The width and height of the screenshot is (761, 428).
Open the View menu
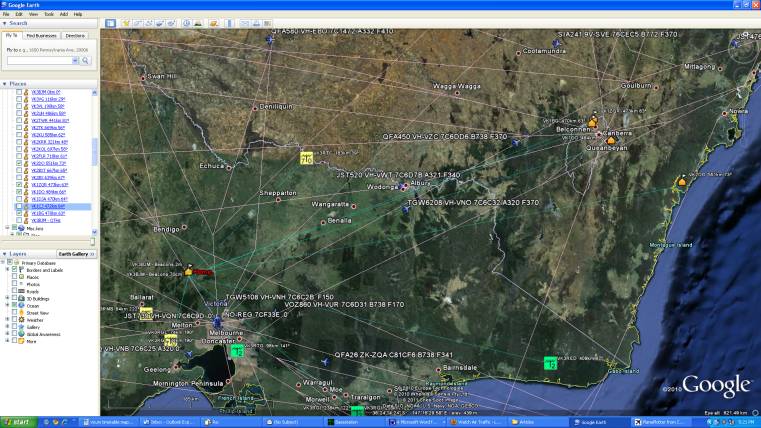(x=33, y=14)
